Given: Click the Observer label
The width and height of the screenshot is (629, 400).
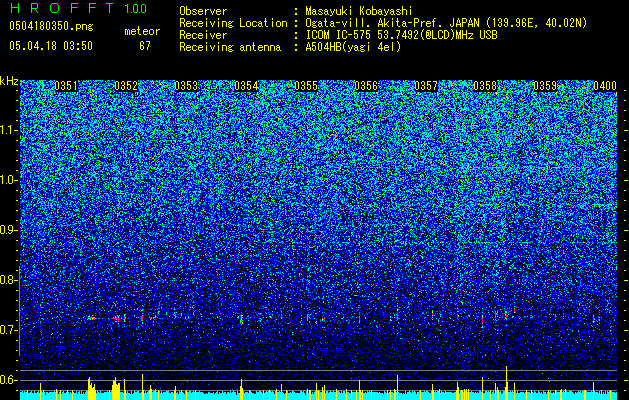Looking at the screenshot, I should (x=203, y=11).
